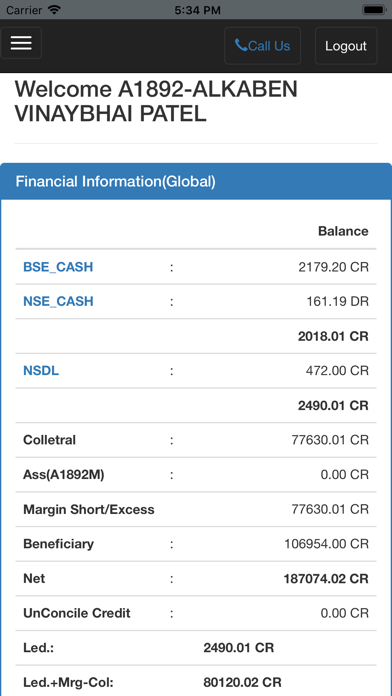The width and height of the screenshot is (392, 696).
Task: Select the Net value 187074.02 CR
Action: [x=326, y=579]
